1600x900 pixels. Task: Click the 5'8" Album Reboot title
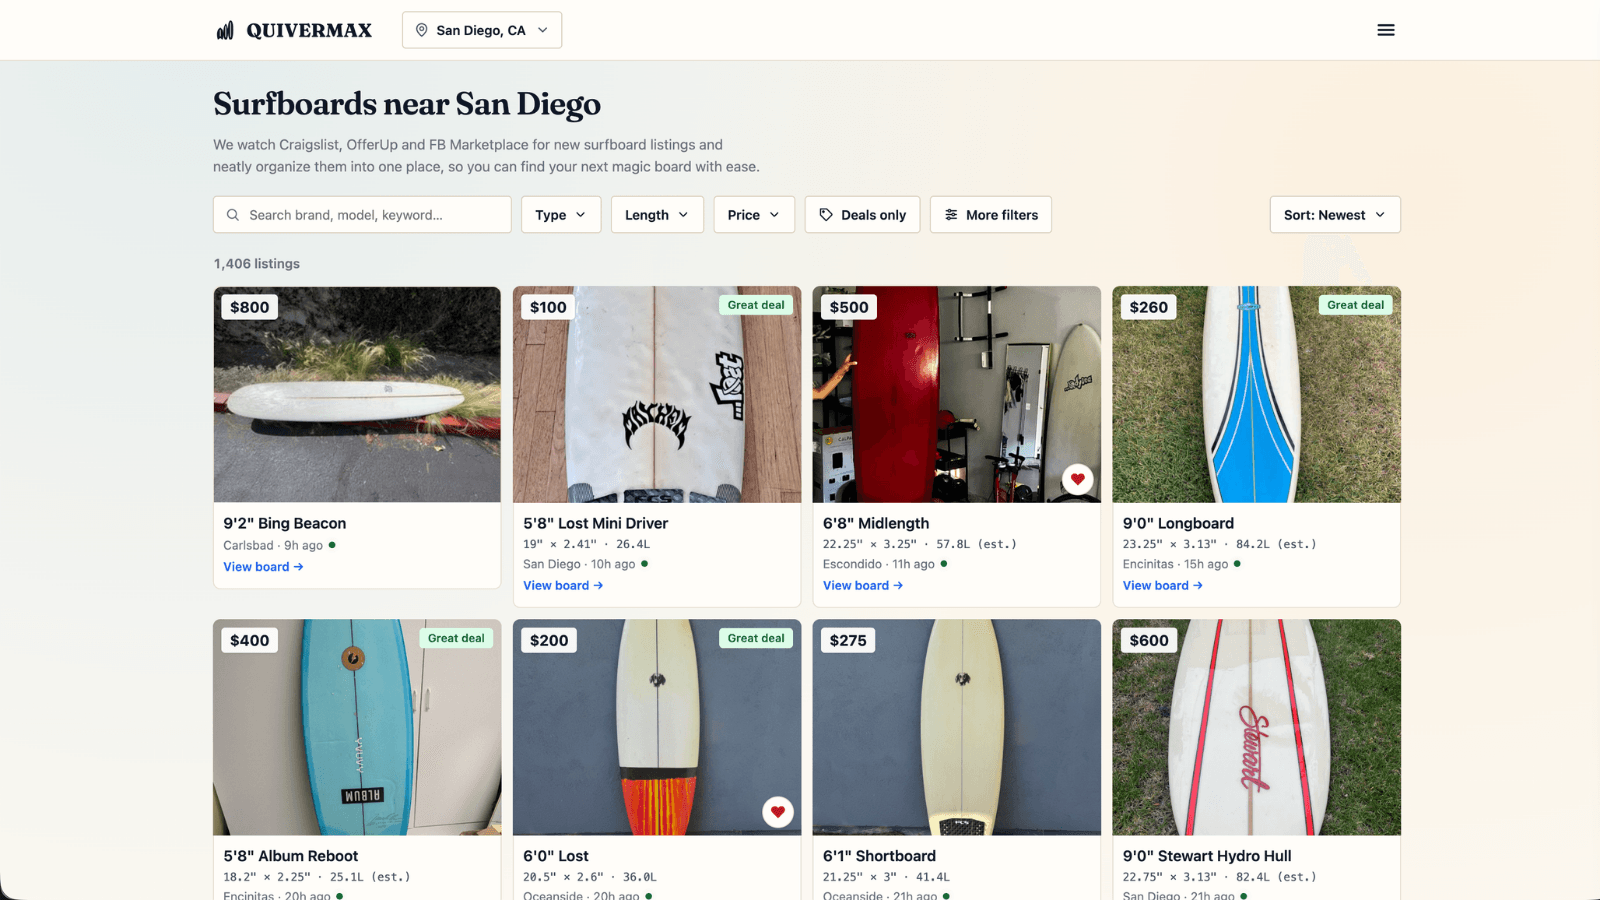[x=291, y=856]
